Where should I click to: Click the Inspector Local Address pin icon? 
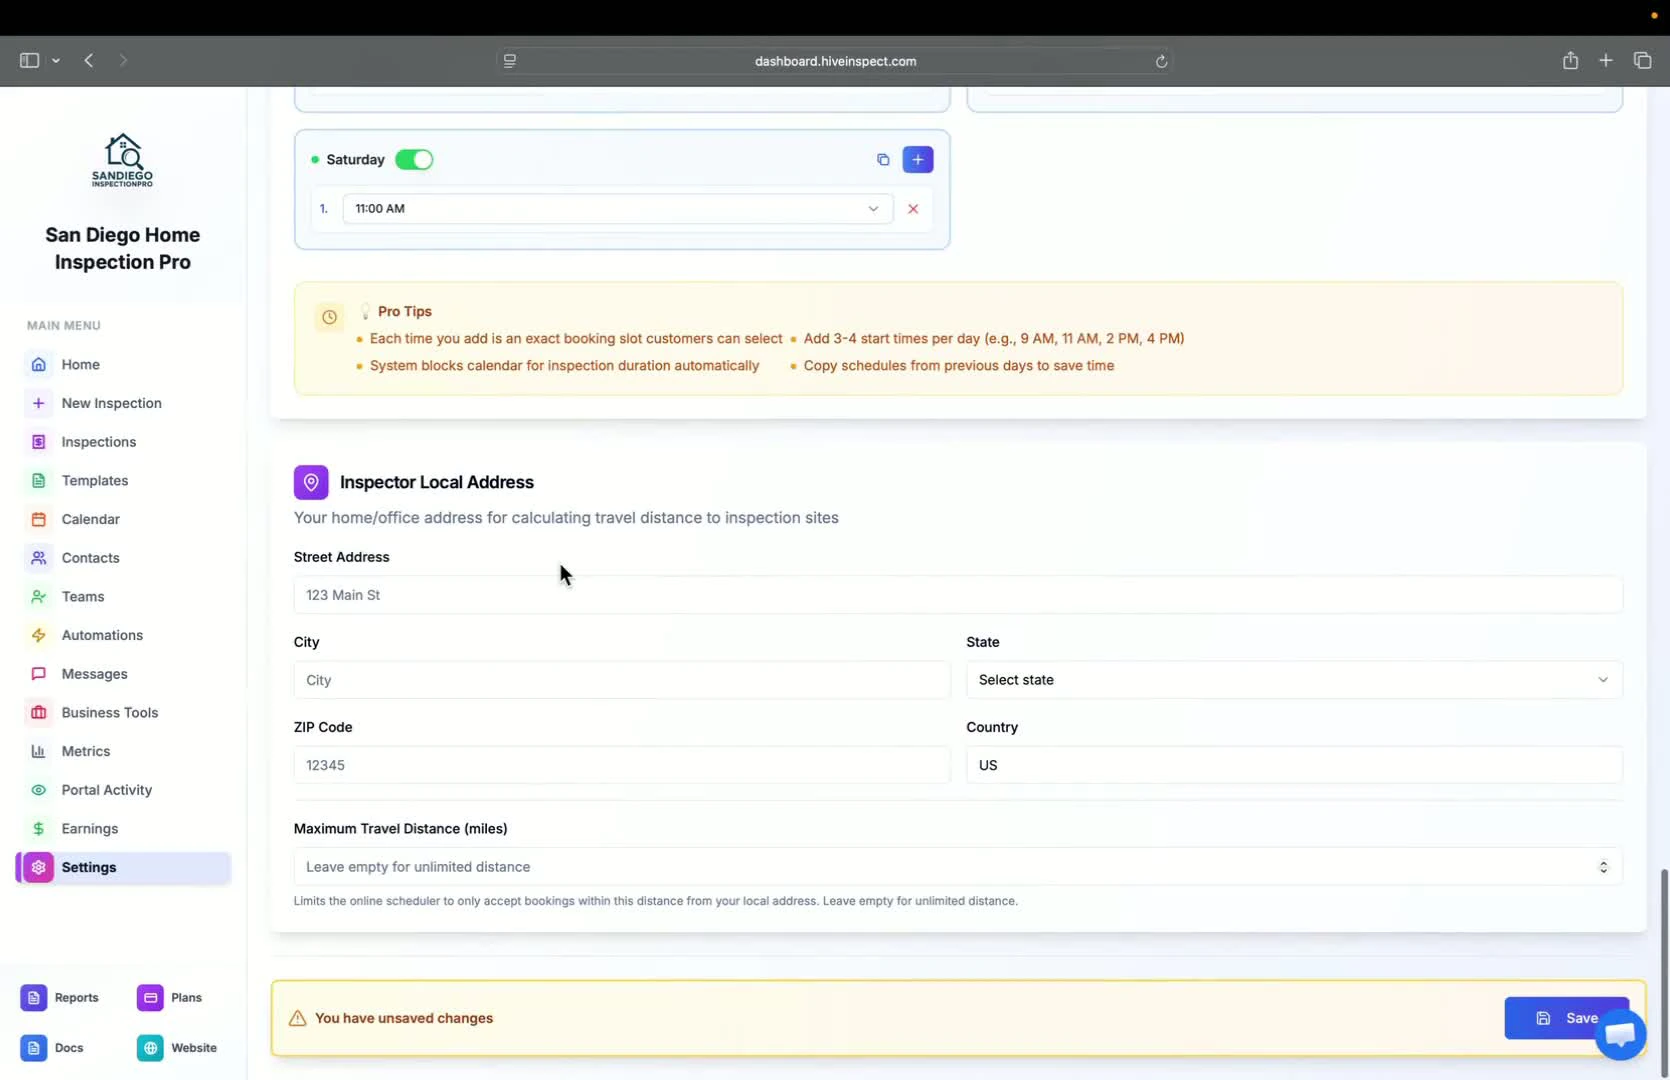pos(311,482)
